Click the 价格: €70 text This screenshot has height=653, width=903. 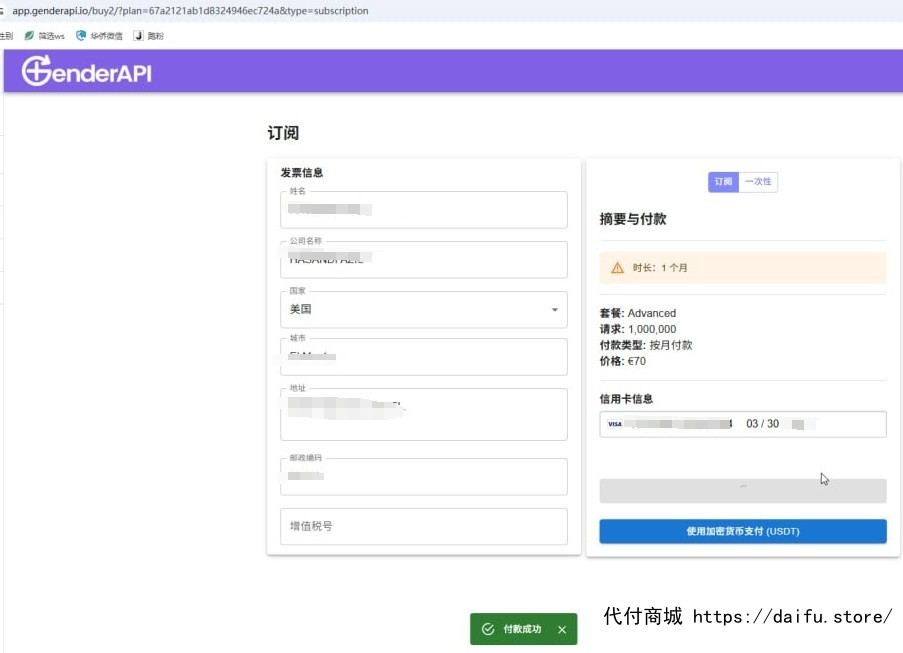[x=623, y=361]
